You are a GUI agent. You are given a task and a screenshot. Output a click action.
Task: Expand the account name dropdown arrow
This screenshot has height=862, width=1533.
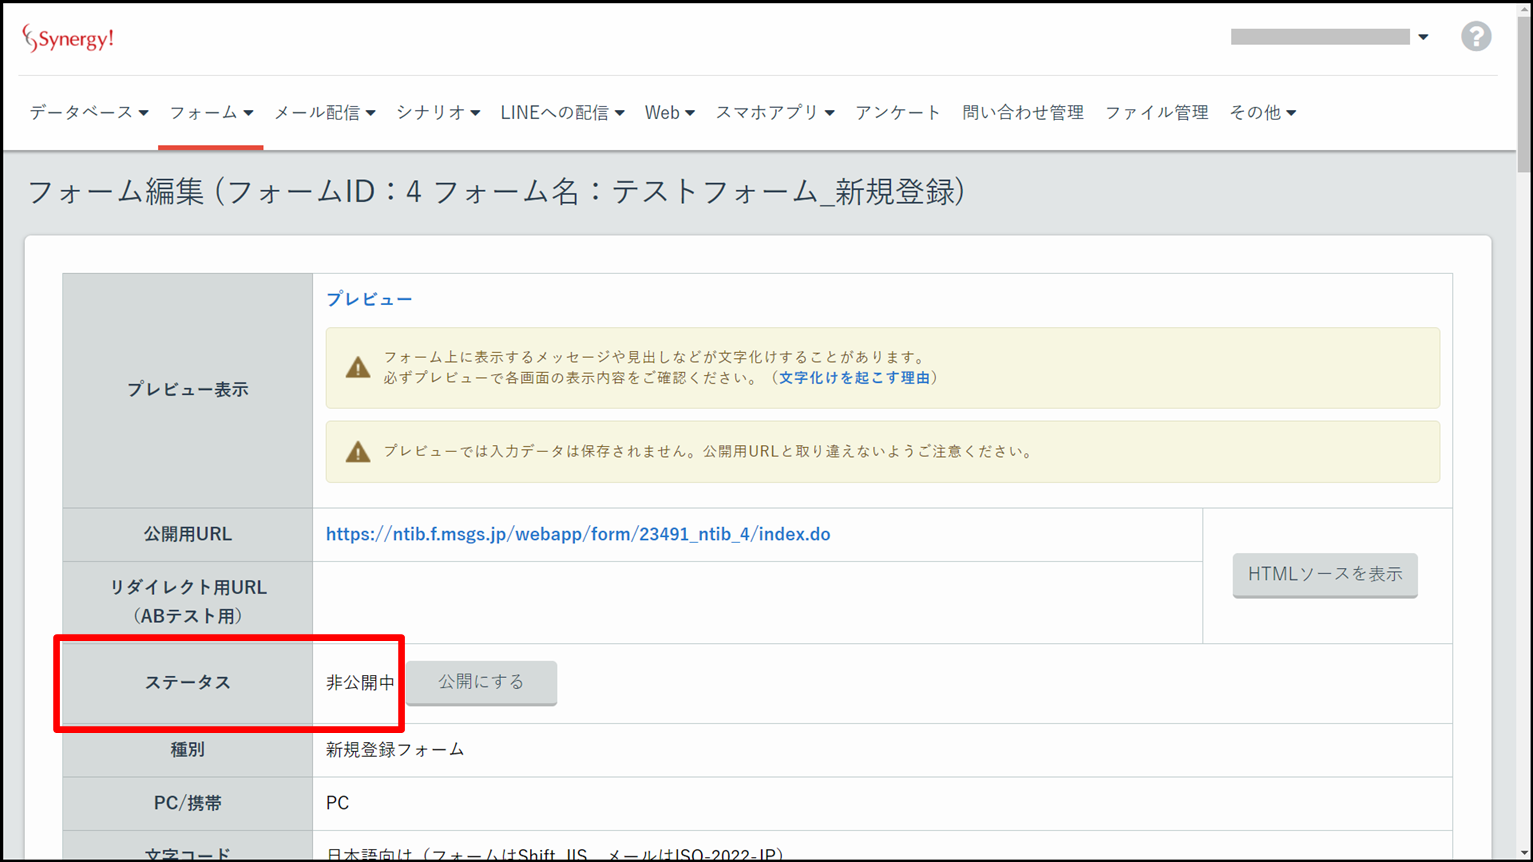coord(1423,37)
